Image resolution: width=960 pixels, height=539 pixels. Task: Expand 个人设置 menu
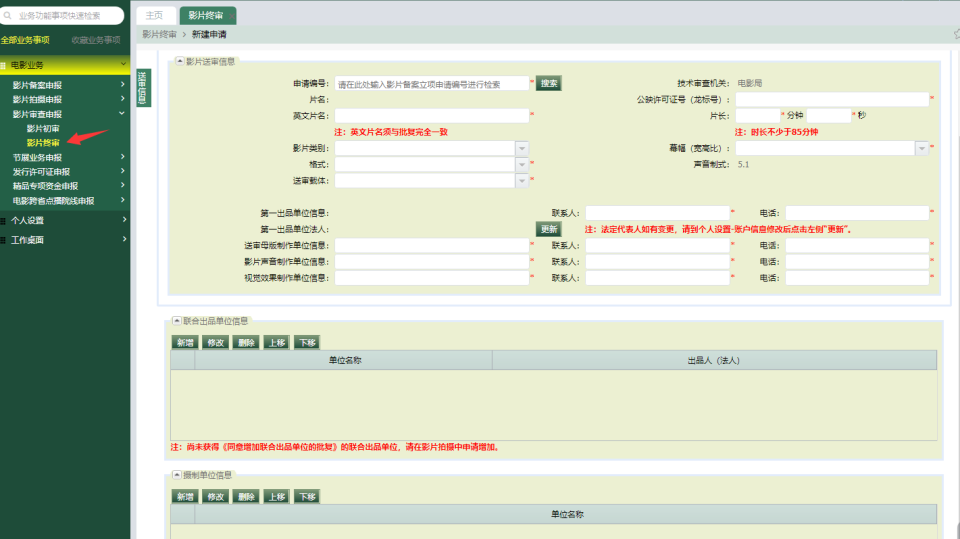point(124,219)
